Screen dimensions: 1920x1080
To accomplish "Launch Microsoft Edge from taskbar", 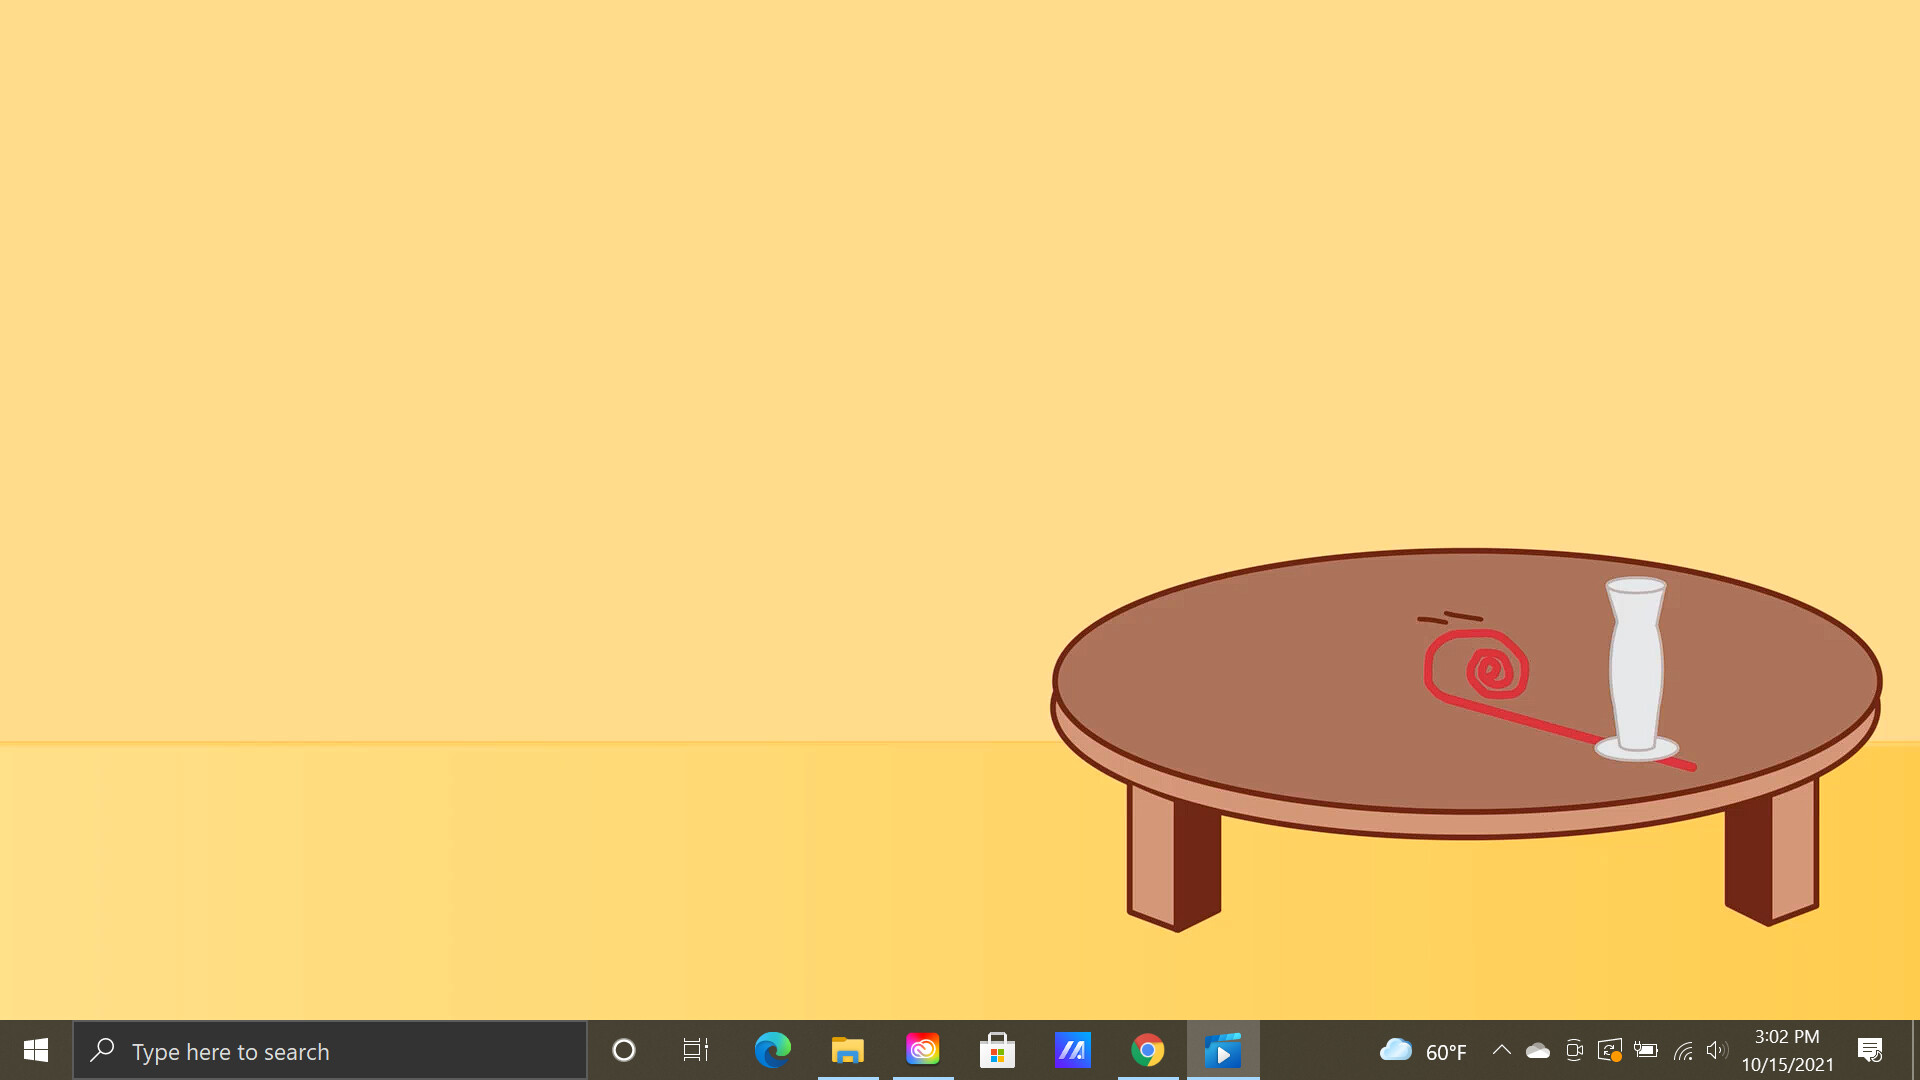I will (772, 1050).
